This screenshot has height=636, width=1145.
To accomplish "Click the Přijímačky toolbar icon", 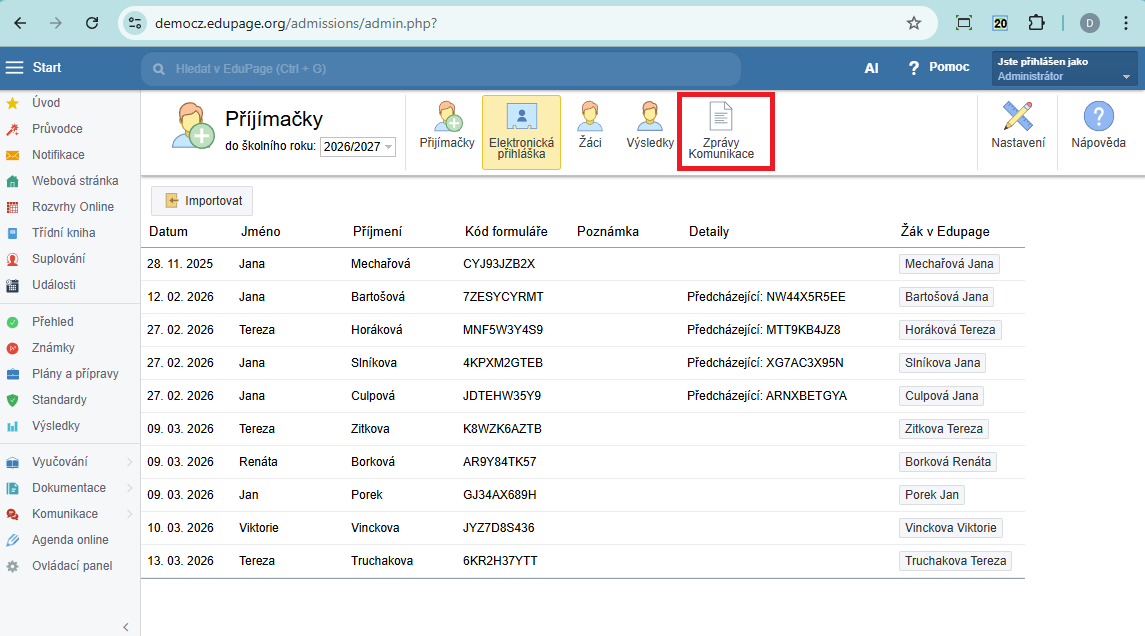I will pos(447,126).
